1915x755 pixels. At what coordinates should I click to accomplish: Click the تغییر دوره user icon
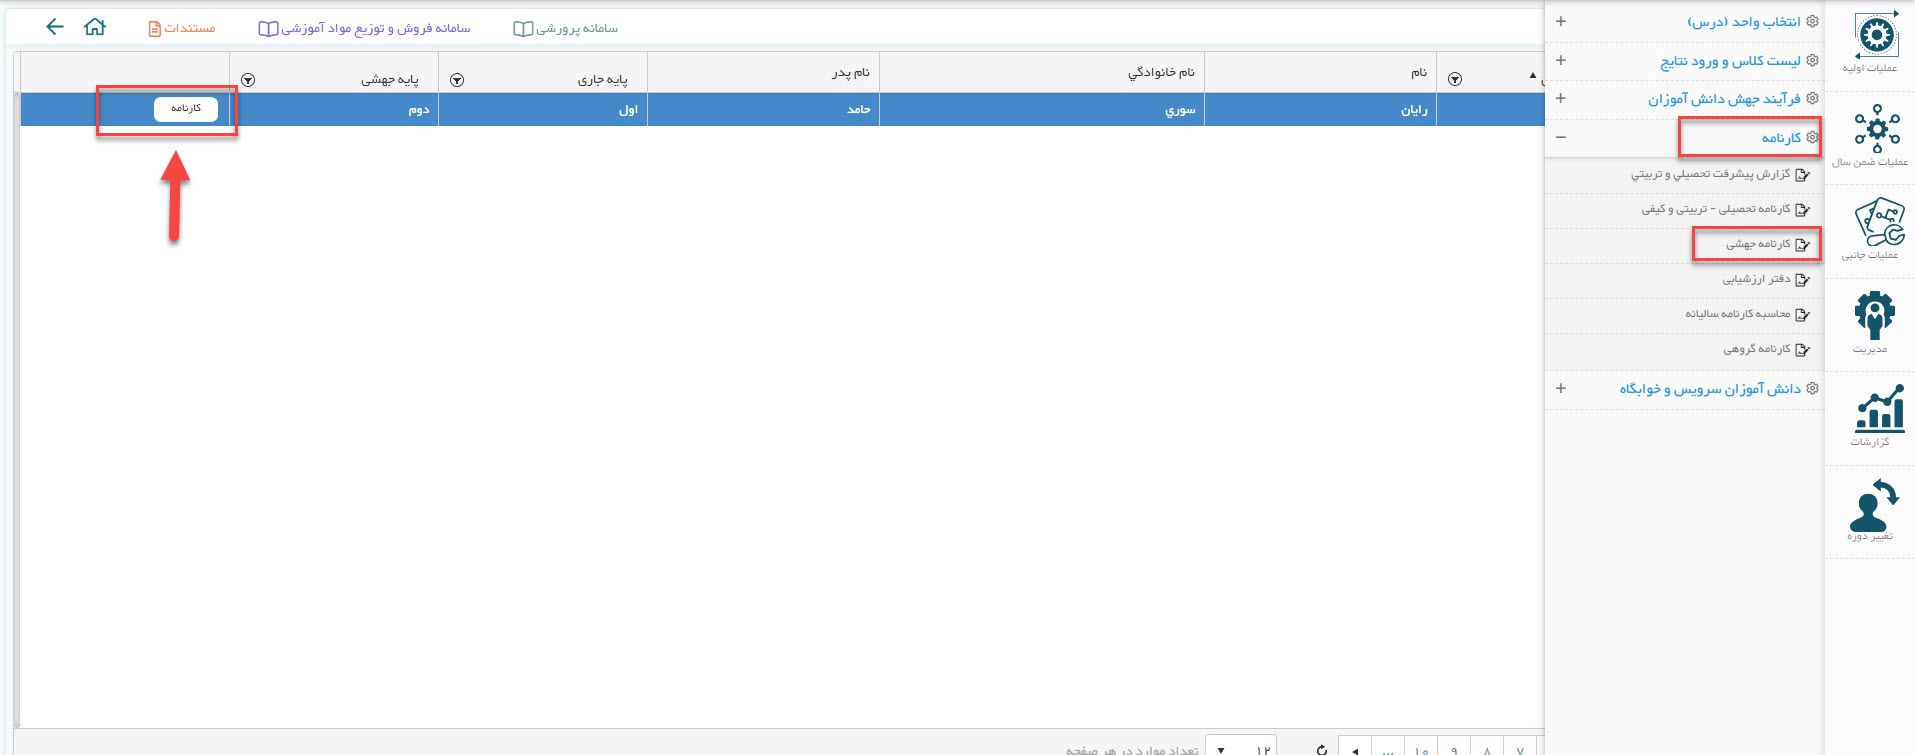click(1874, 506)
